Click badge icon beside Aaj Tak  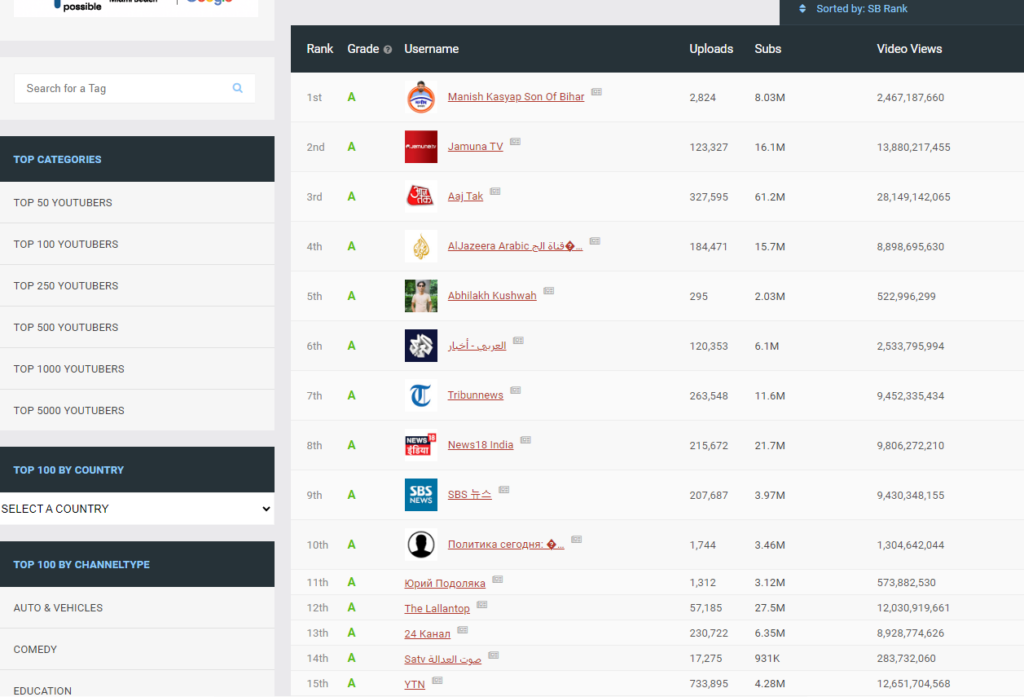(495, 191)
